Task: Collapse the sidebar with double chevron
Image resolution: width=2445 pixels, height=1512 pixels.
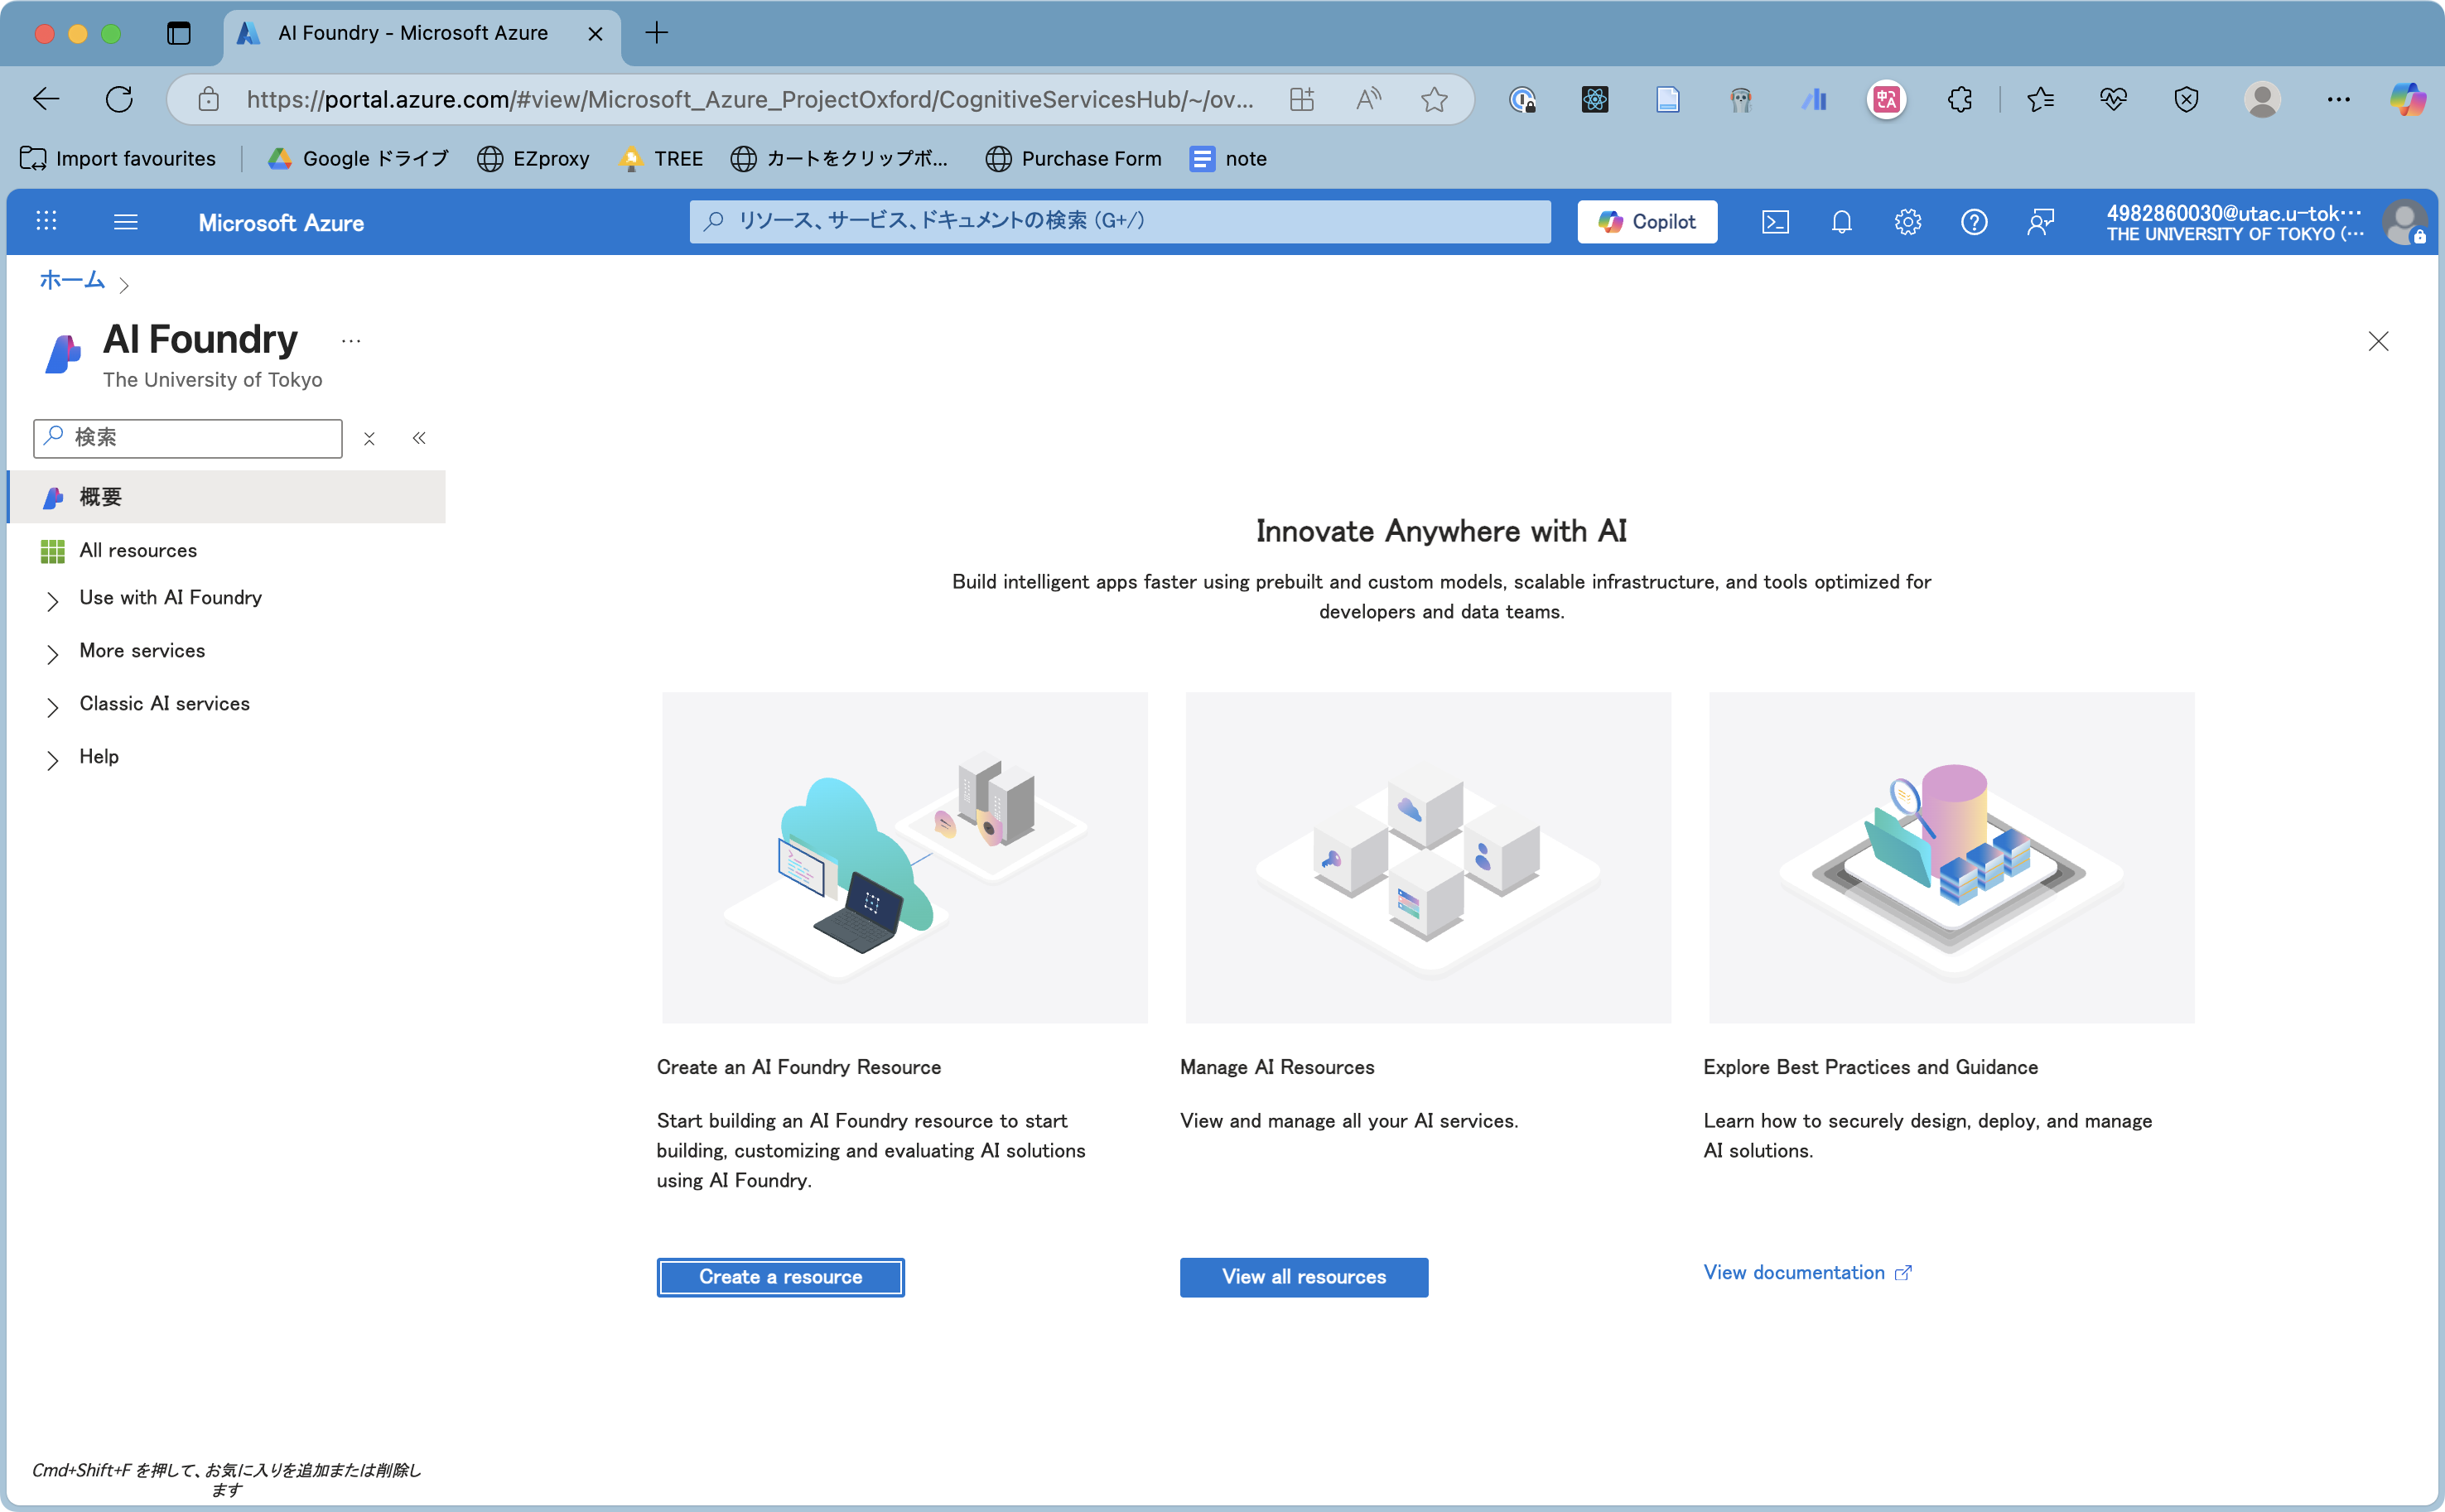Action: click(419, 438)
